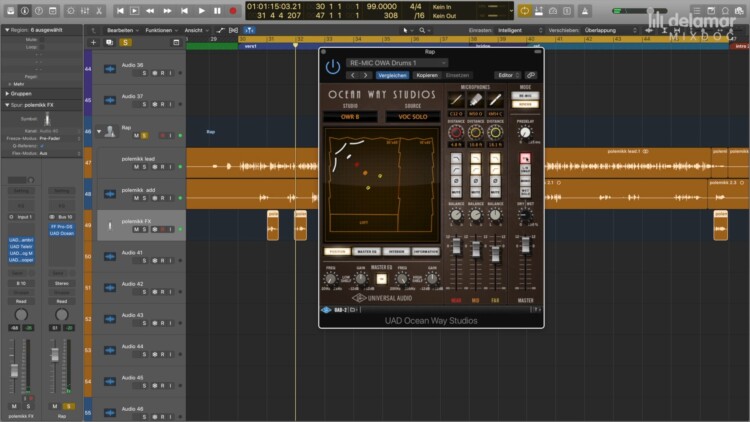Click the Rewind transport button

[x=150, y=11]
